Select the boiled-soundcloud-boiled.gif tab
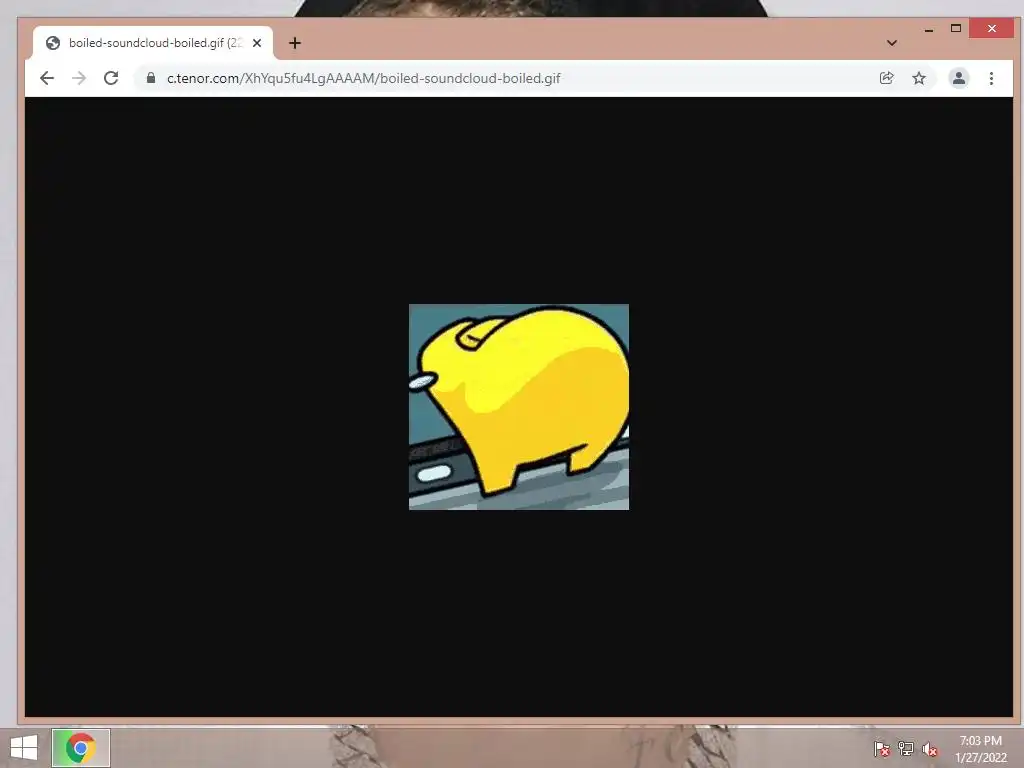Screen dimensions: 1024x768 (x=153, y=43)
